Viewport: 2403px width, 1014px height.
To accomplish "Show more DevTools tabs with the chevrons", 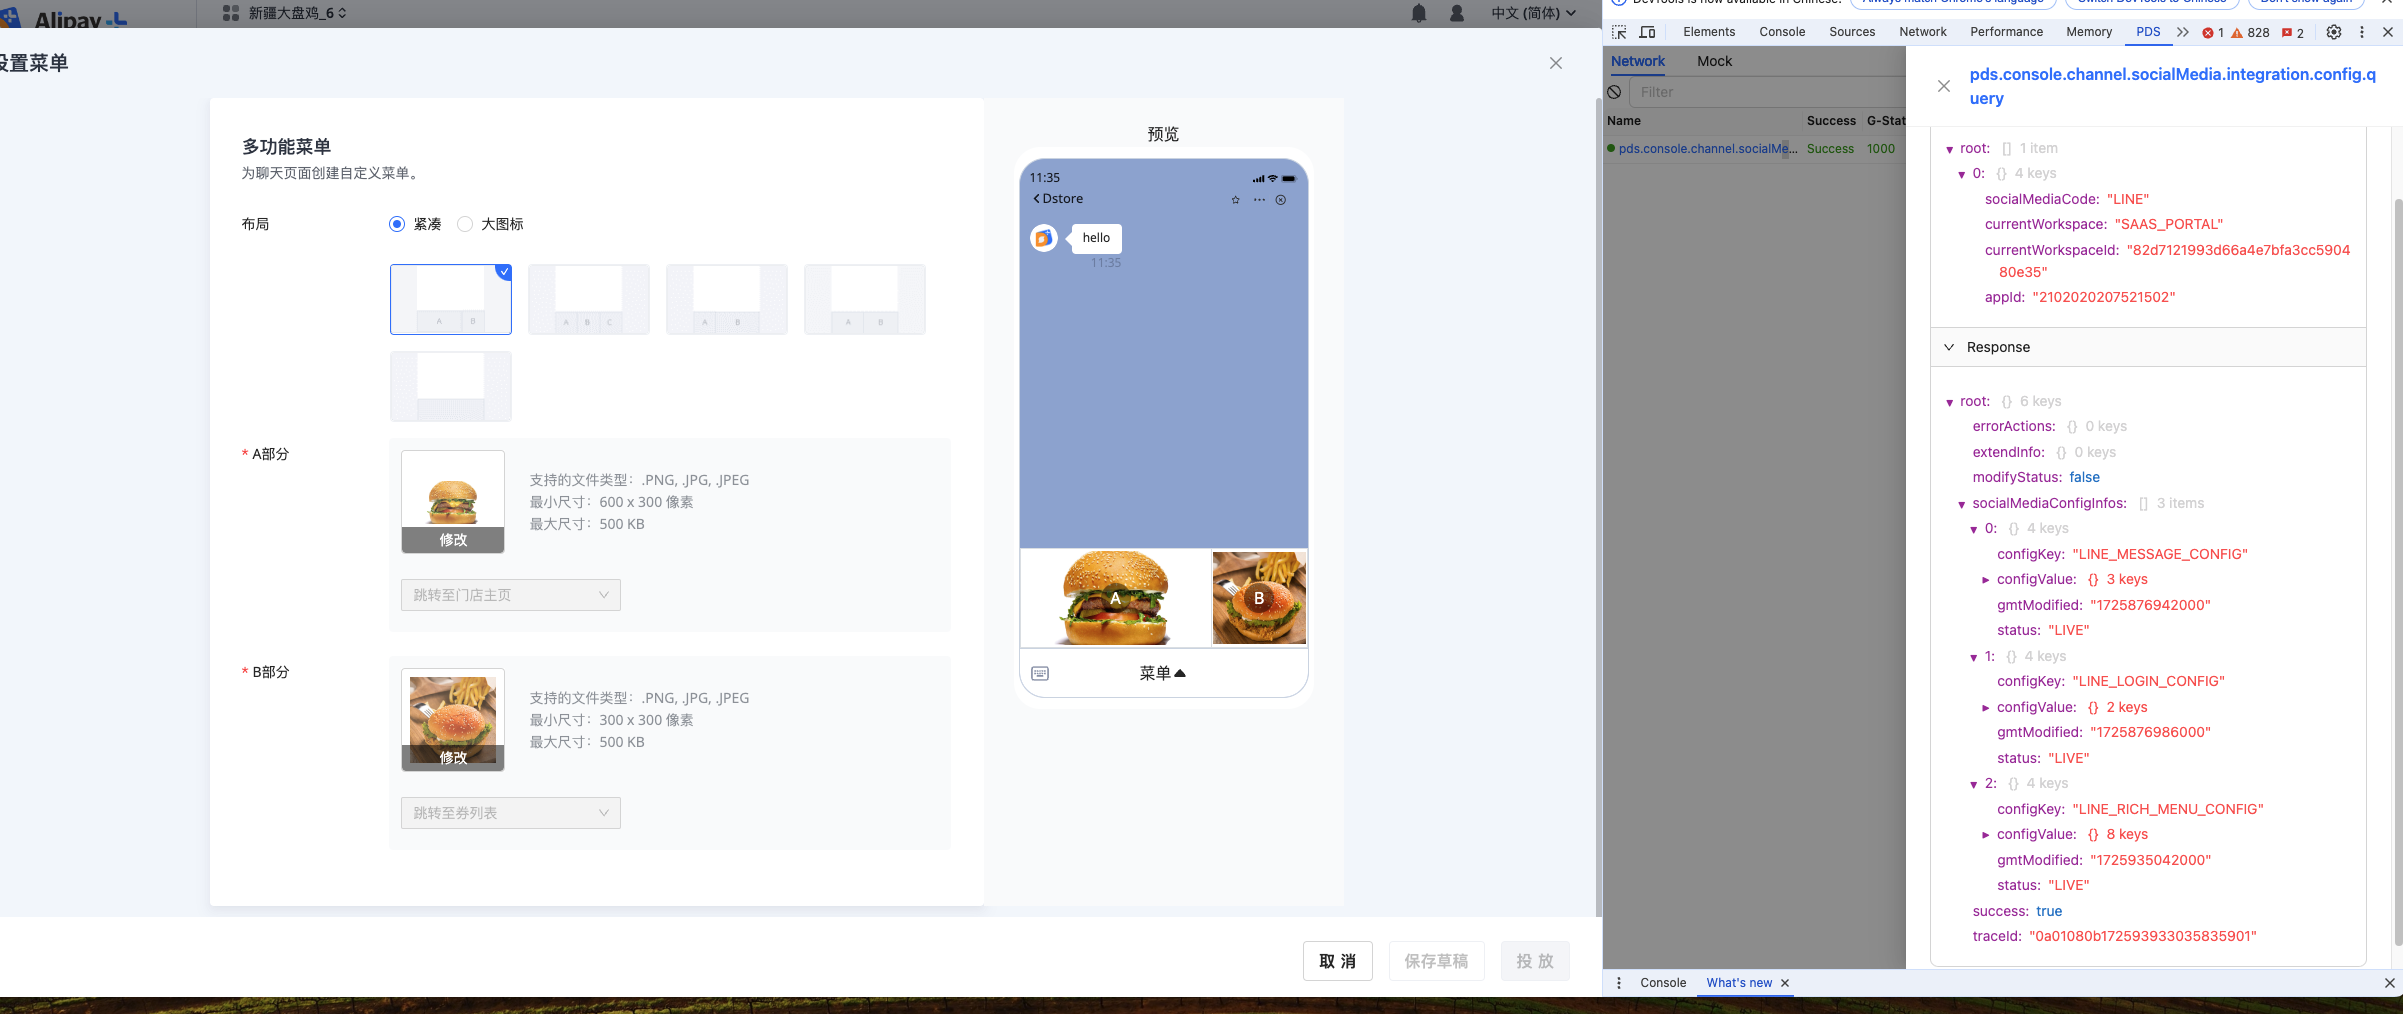I will point(2183,32).
